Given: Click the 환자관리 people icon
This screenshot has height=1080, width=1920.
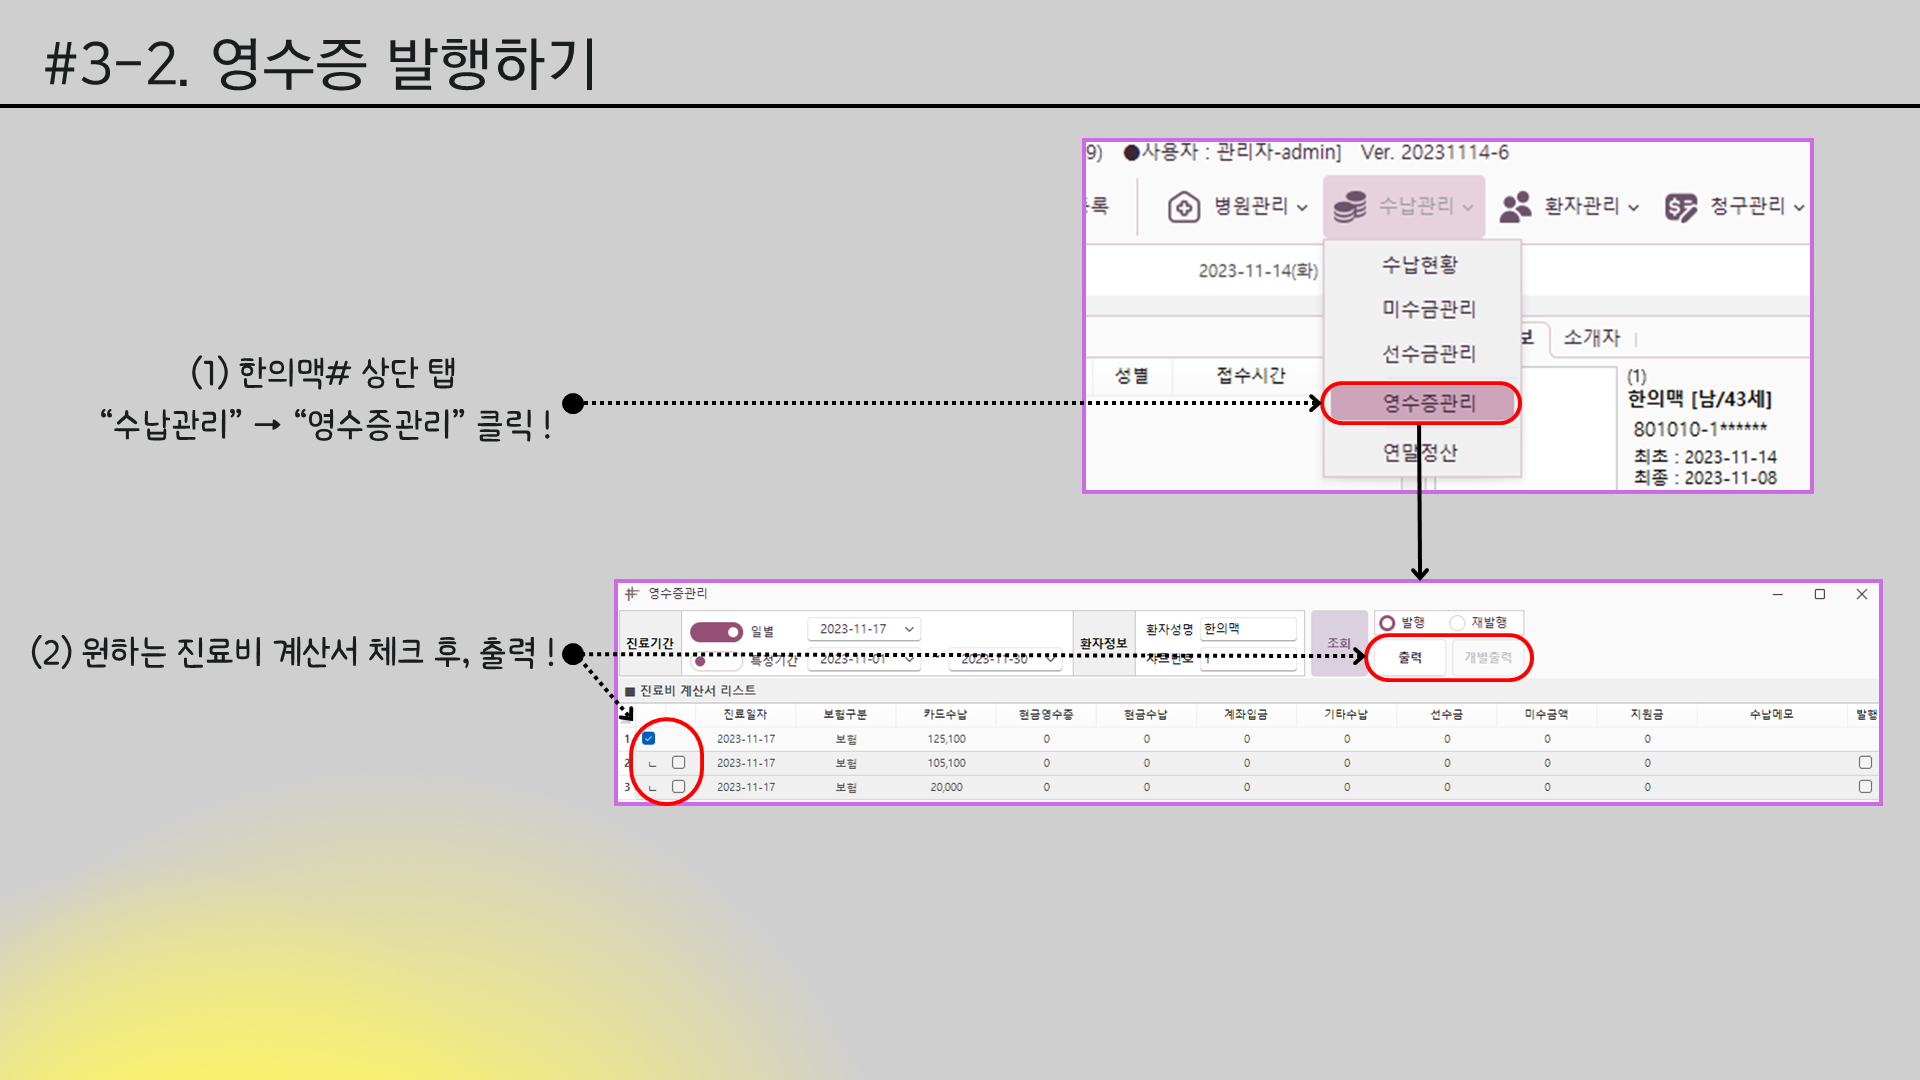Looking at the screenshot, I should coord(1515,207).
